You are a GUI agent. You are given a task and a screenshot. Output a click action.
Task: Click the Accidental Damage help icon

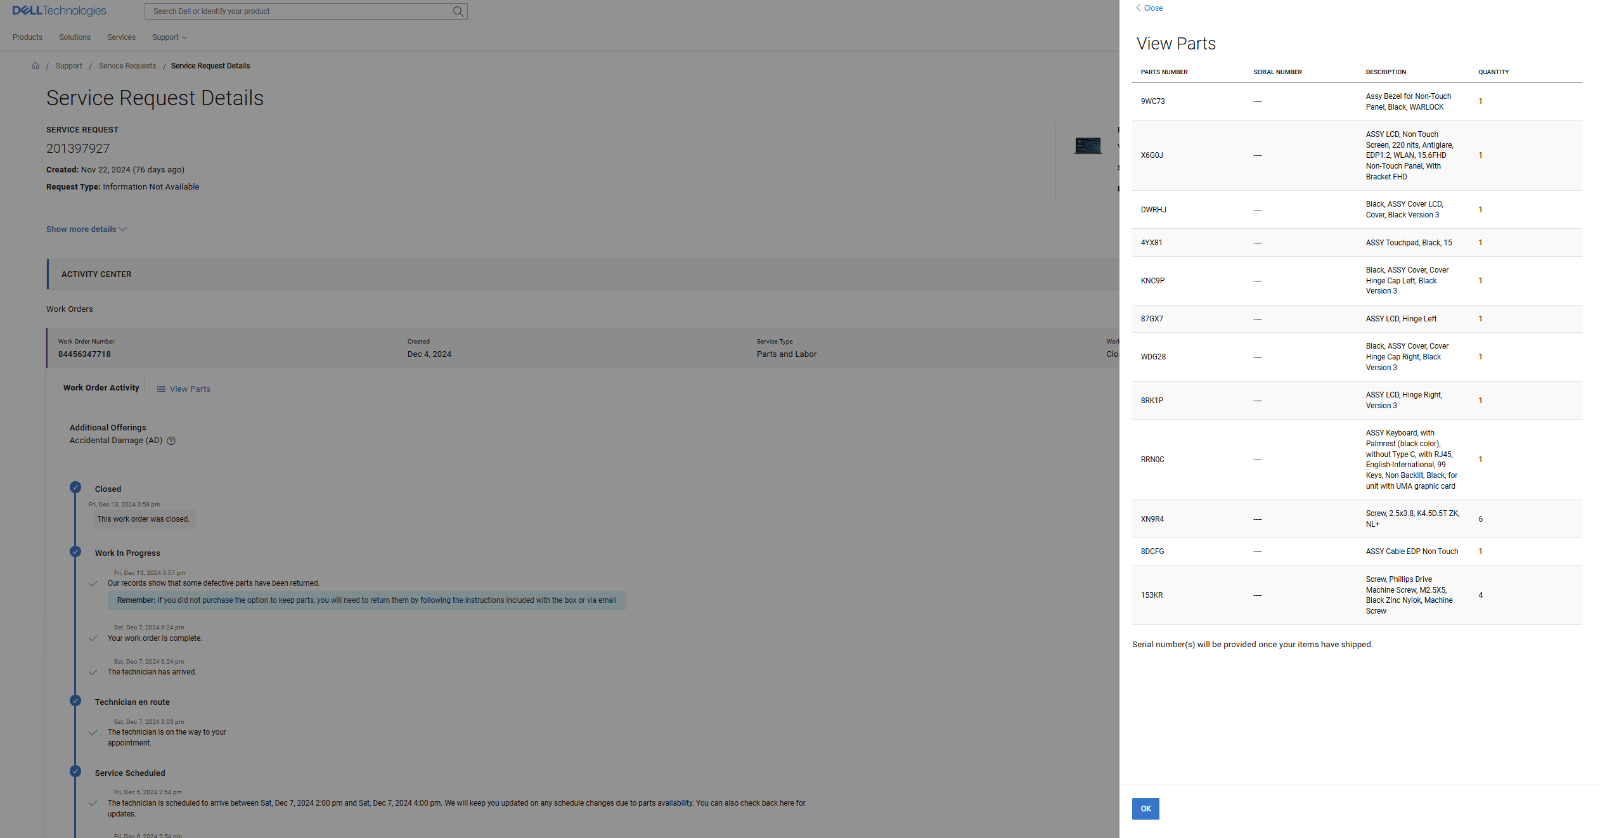coord(171,441)
